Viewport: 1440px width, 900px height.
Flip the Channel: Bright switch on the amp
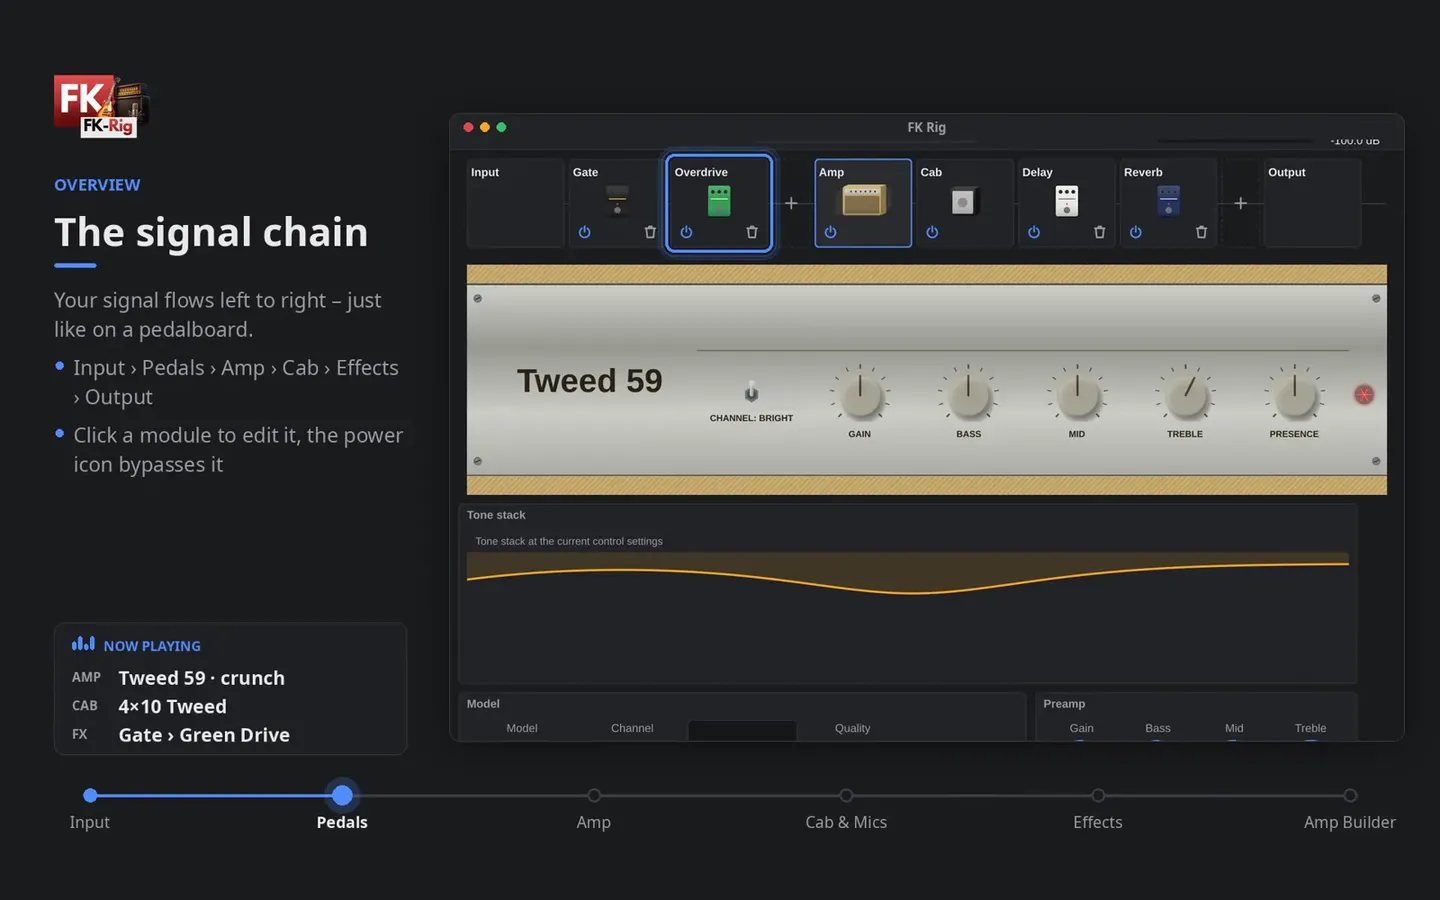coord(751,392)
